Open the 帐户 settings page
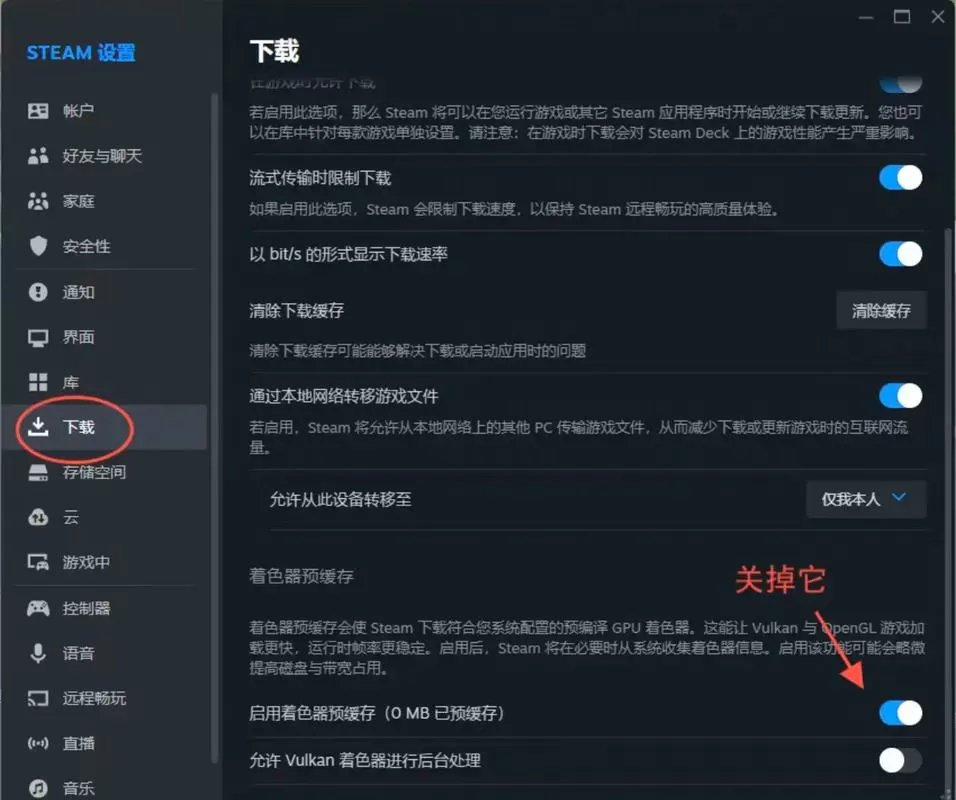The width and height of the screenshot is (956, 800). tap(104, 111)
